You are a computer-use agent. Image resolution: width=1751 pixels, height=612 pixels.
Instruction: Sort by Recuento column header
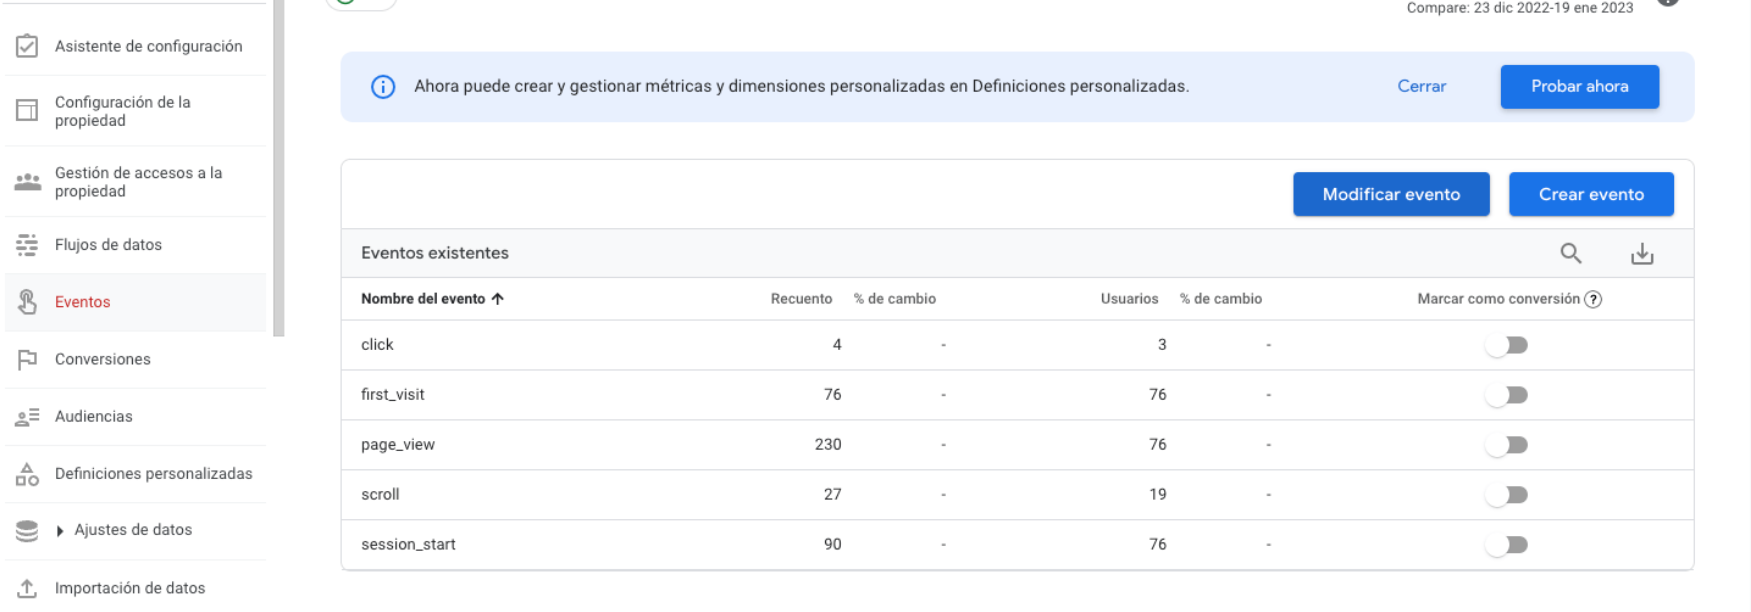click(801, 299)
